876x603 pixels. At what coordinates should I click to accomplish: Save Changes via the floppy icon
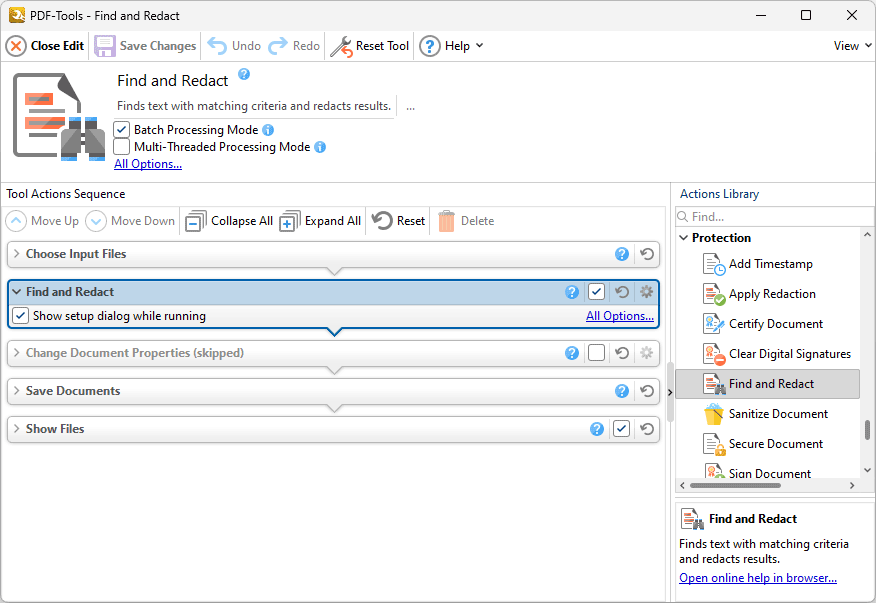(104, 46)
